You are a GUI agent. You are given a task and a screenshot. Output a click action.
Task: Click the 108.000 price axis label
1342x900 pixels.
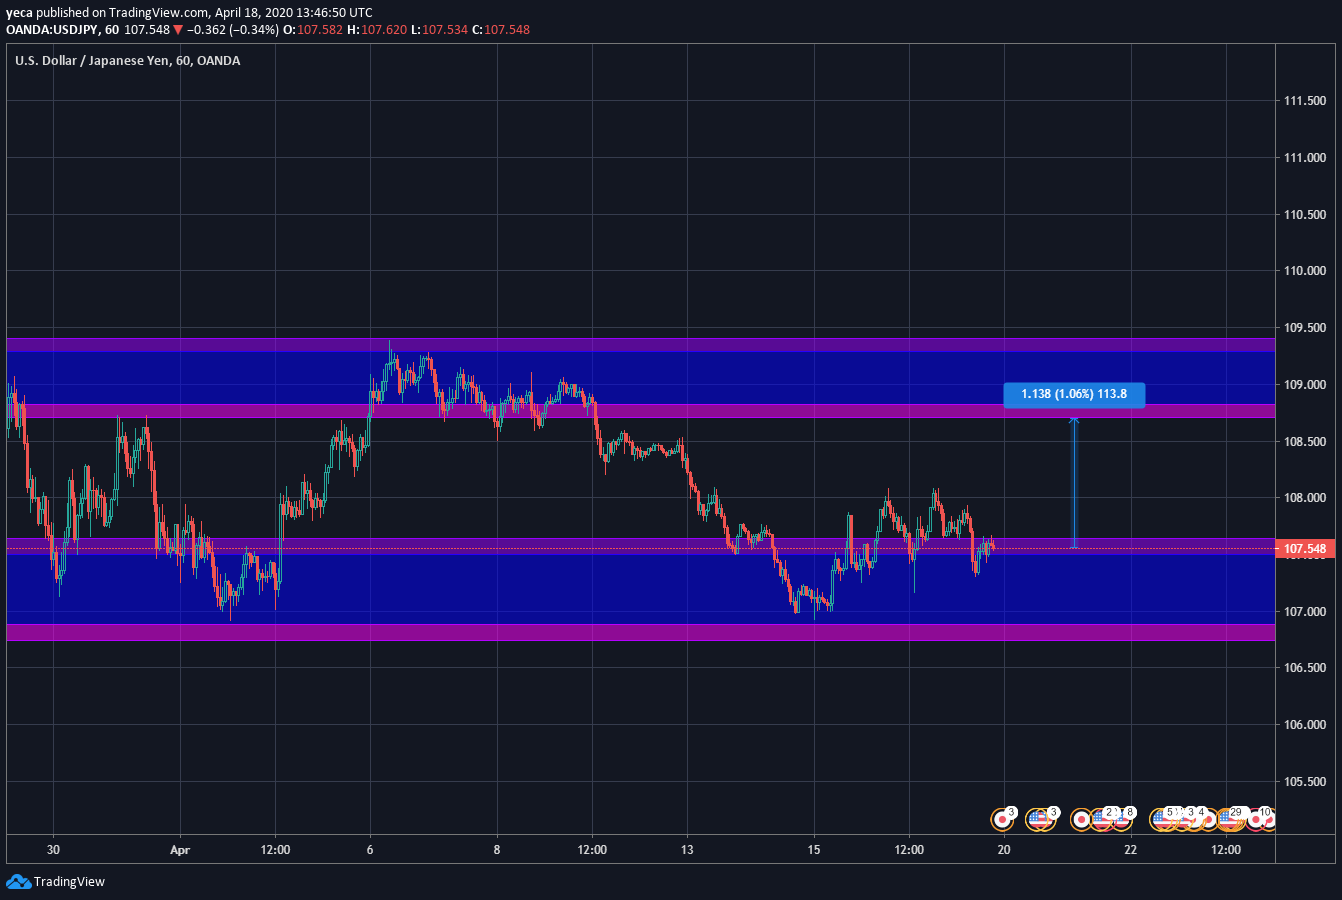point(1305,498)
